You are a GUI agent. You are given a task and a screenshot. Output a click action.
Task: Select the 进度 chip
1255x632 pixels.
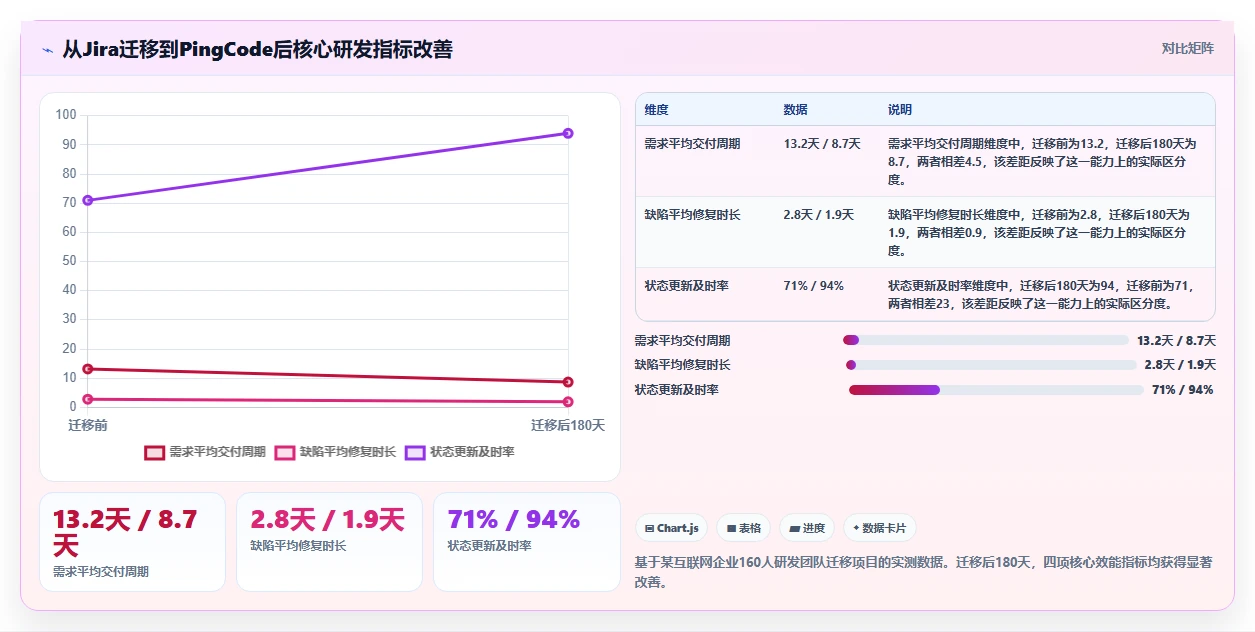click(x=807, y=528)
